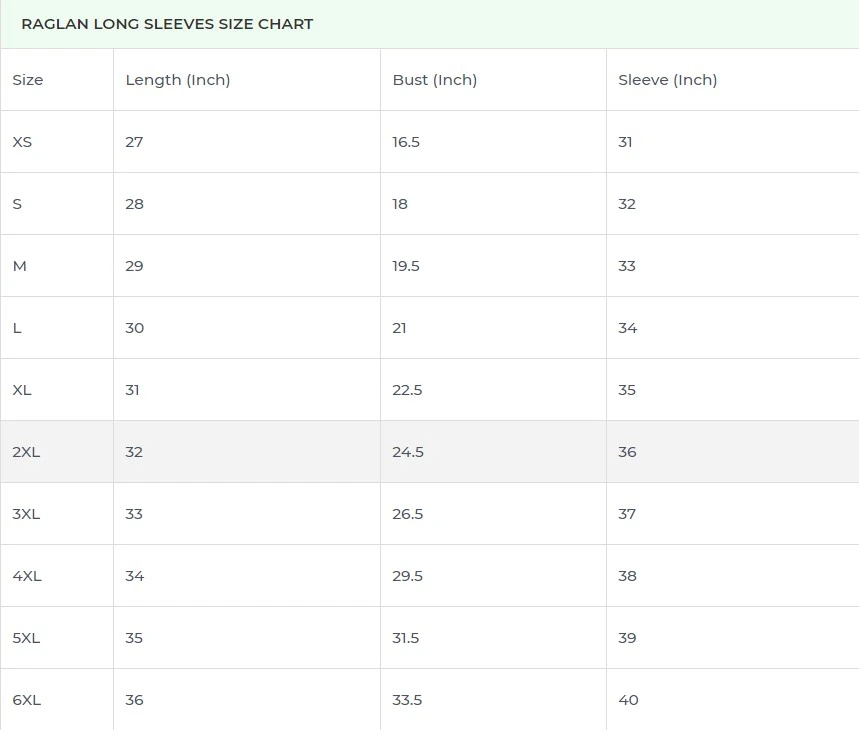Select the 6XL size cell
The height and width of the screenshot is (730, 859).
(26, 700)
